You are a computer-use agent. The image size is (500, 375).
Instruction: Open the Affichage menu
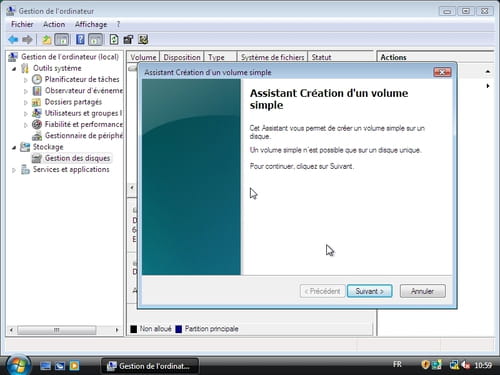coord(91,24)
